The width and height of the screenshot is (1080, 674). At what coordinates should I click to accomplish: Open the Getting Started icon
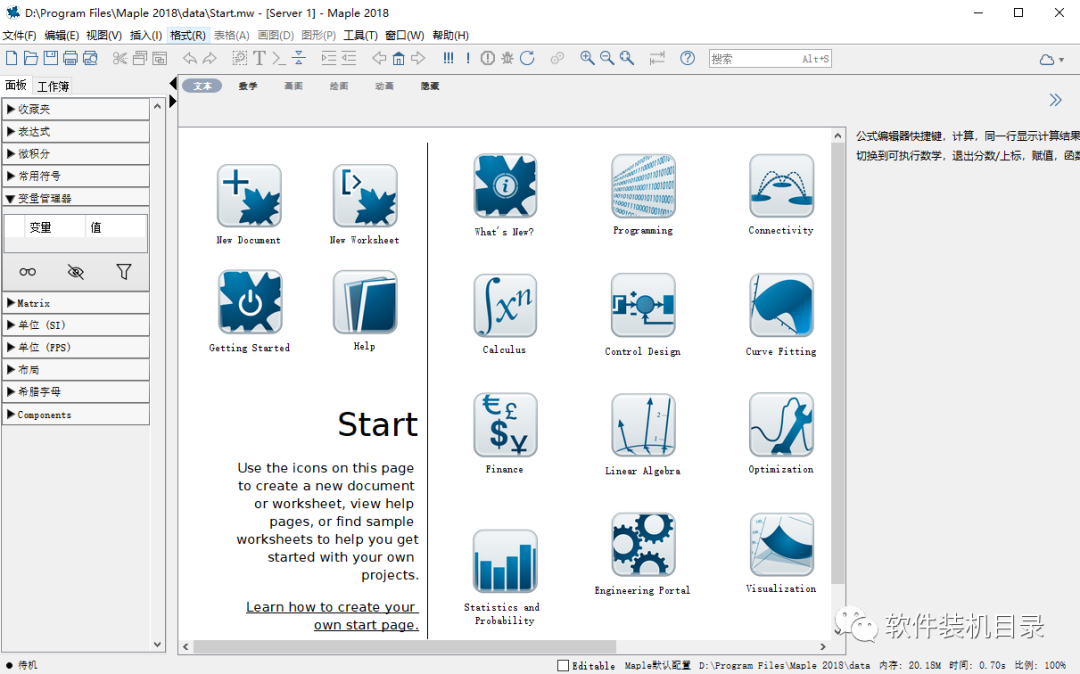pos(249,302)
